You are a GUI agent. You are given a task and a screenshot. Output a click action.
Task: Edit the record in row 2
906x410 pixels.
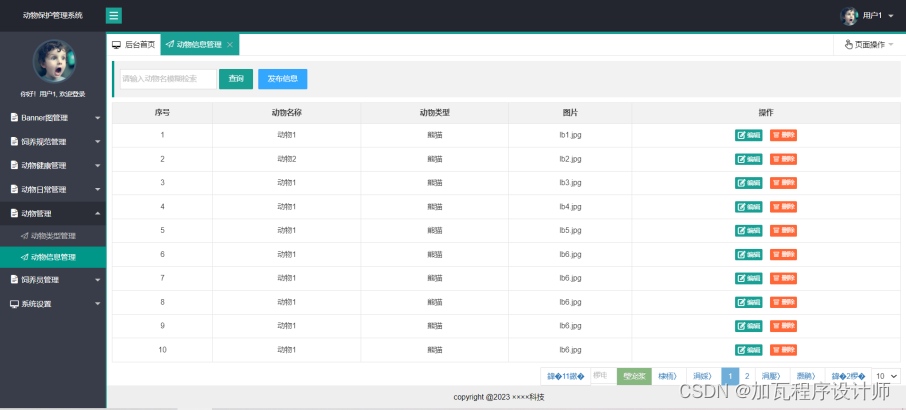(748, 159)
